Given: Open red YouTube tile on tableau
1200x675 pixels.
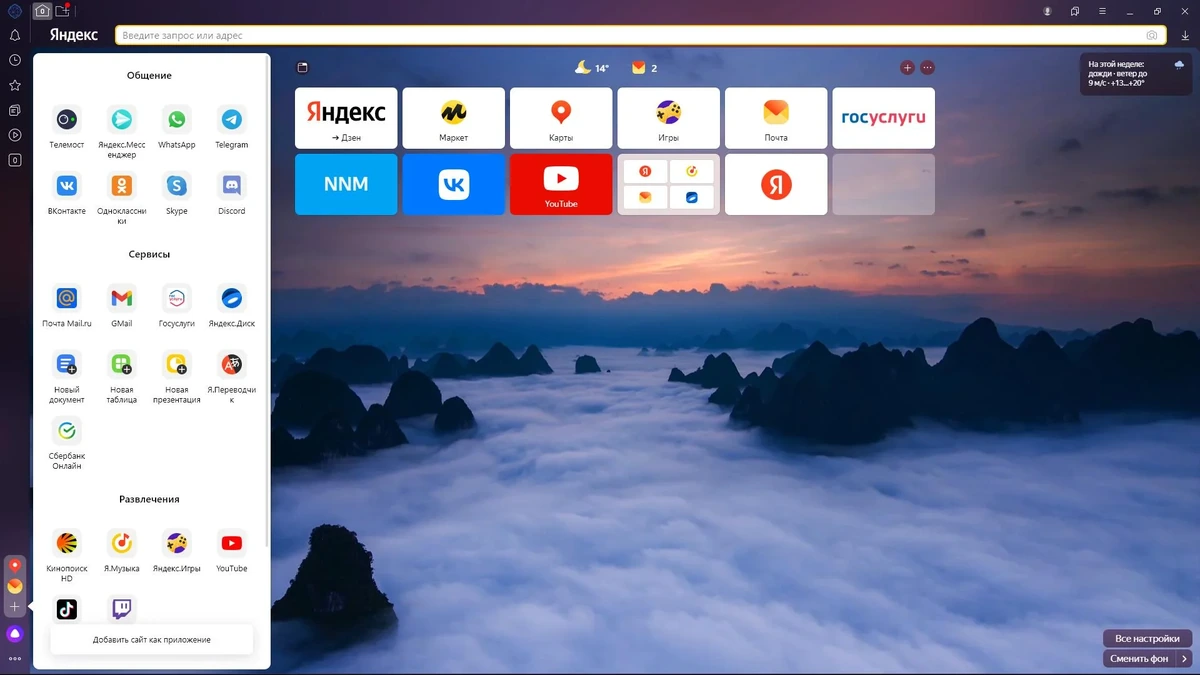Looking at the screenshot, I should 561,184.
